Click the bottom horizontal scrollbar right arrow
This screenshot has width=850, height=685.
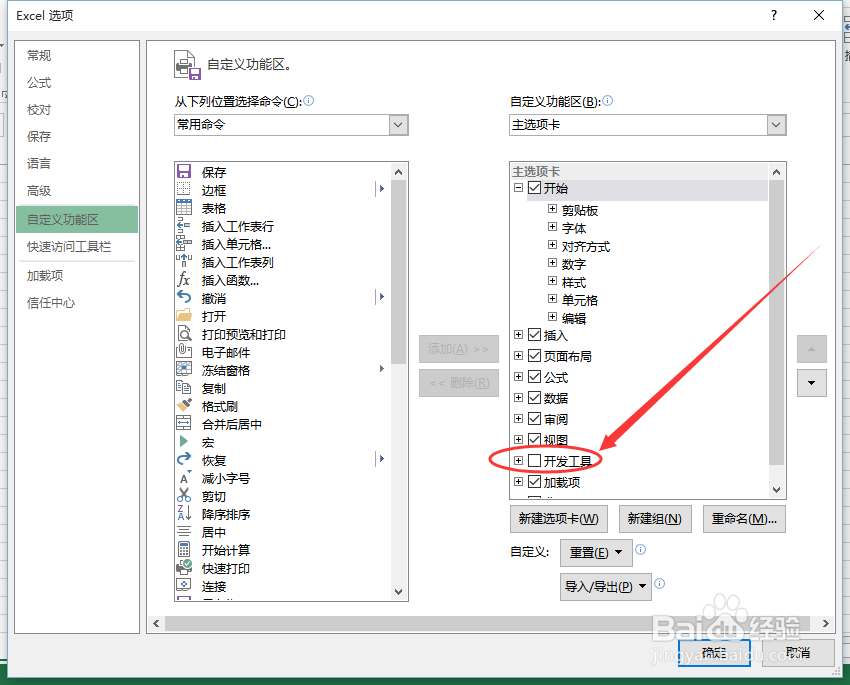coord(826,623)
